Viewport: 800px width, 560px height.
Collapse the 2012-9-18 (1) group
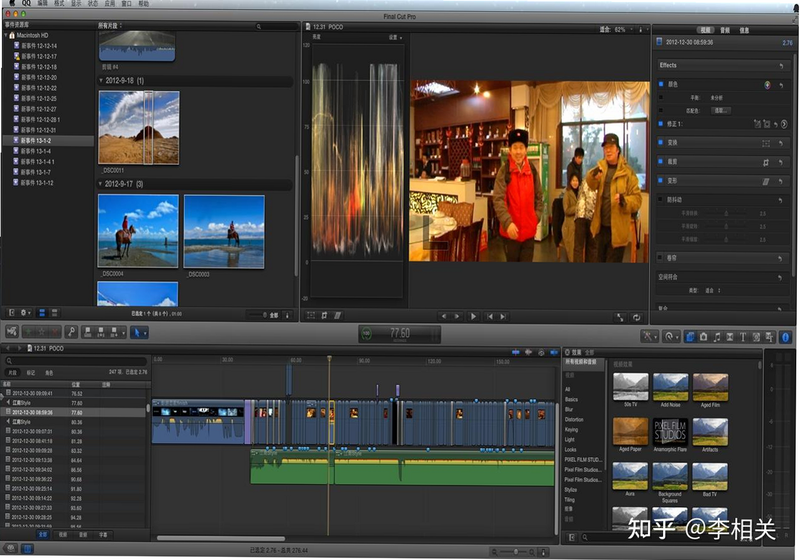pos(101,81)
